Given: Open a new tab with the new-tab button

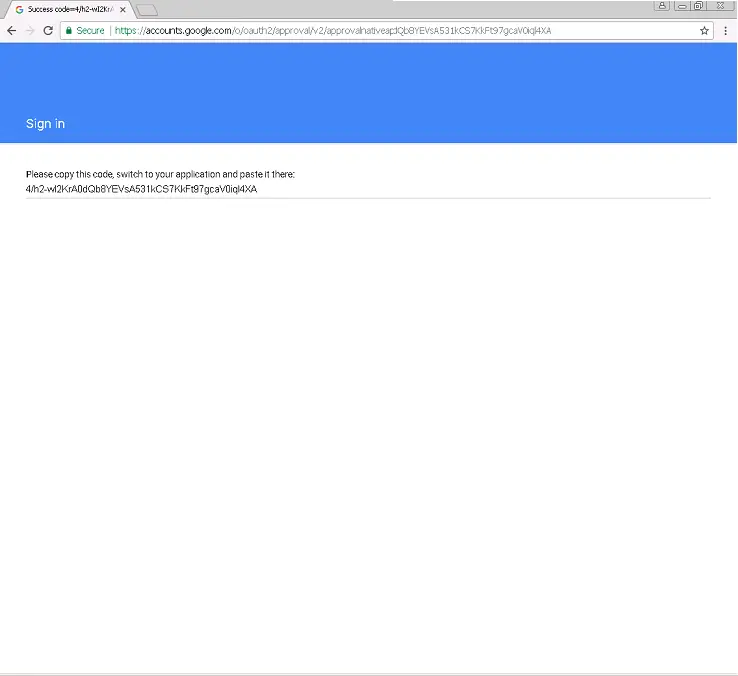Looking at the screenshot, I should coord(147,10).
